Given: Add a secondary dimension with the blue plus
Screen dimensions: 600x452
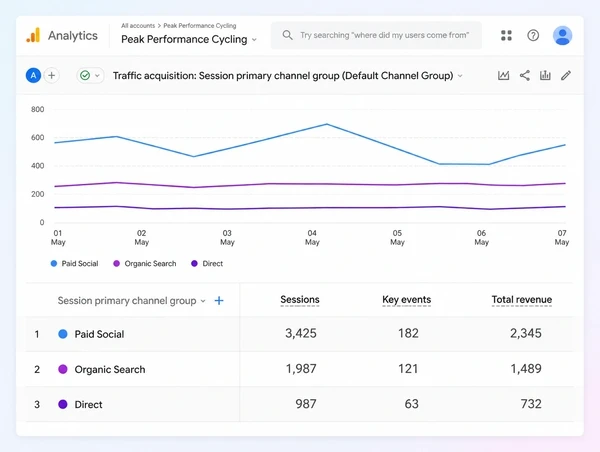Looking at the screenshot, I should pos(219,301).
